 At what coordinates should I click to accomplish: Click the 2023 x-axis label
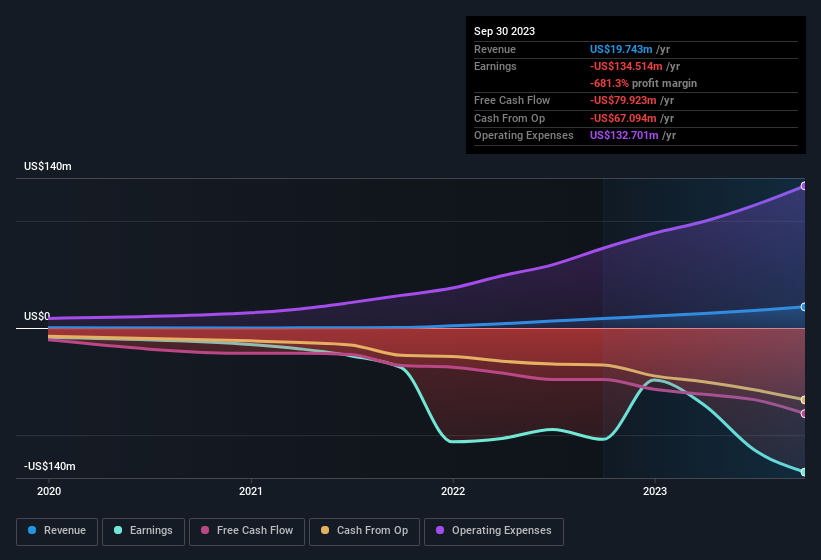click(x=654, y=491)
